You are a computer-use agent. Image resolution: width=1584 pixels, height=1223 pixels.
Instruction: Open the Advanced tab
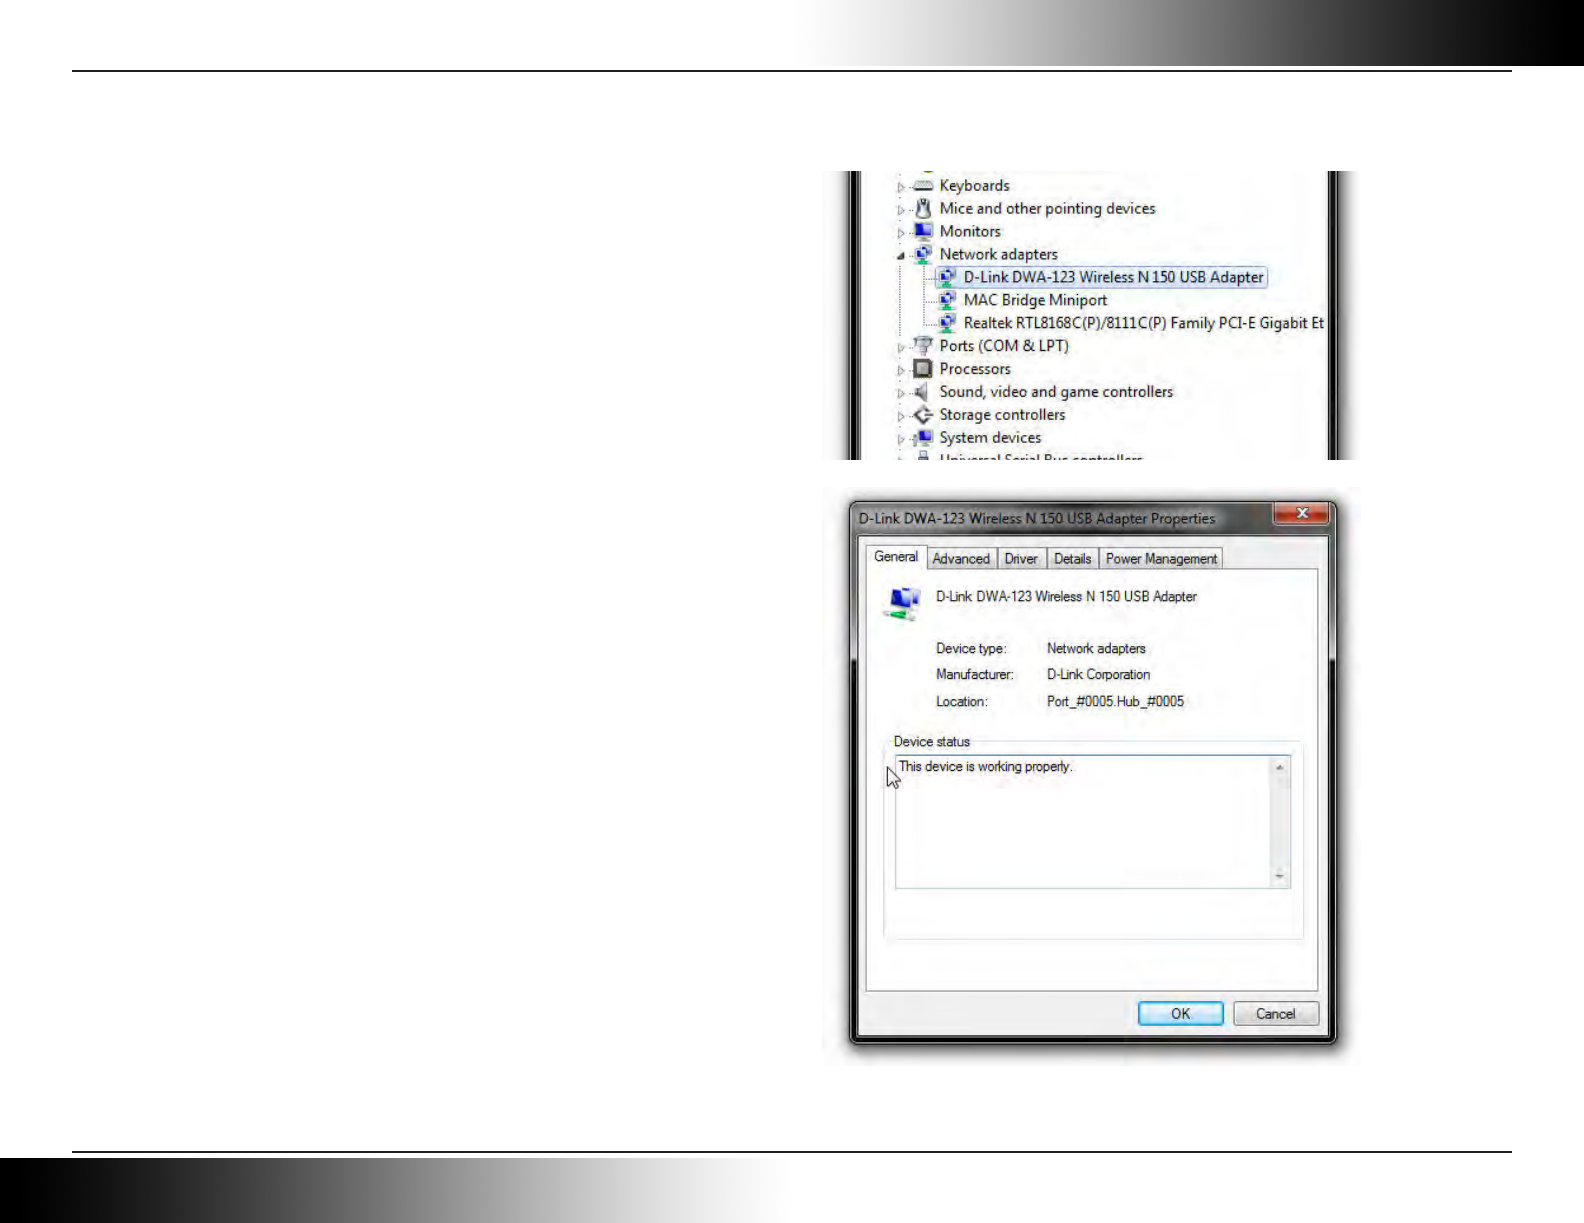(x=961, y=559)
